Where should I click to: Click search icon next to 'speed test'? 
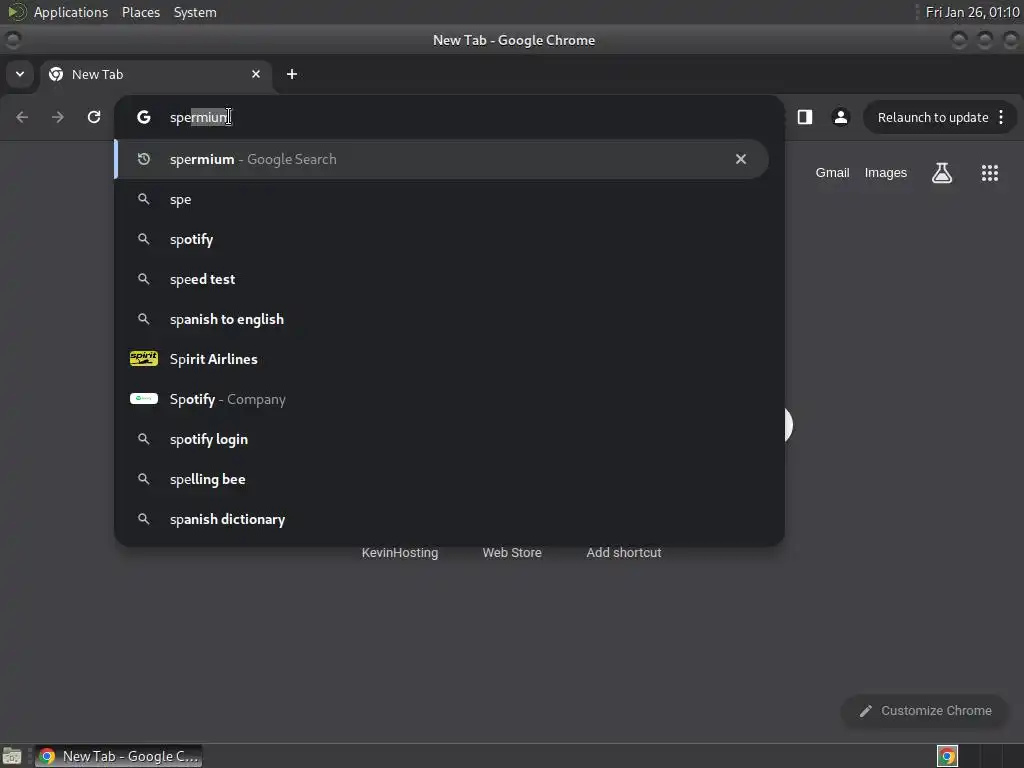pyautogui.click(x=144, y=279)
